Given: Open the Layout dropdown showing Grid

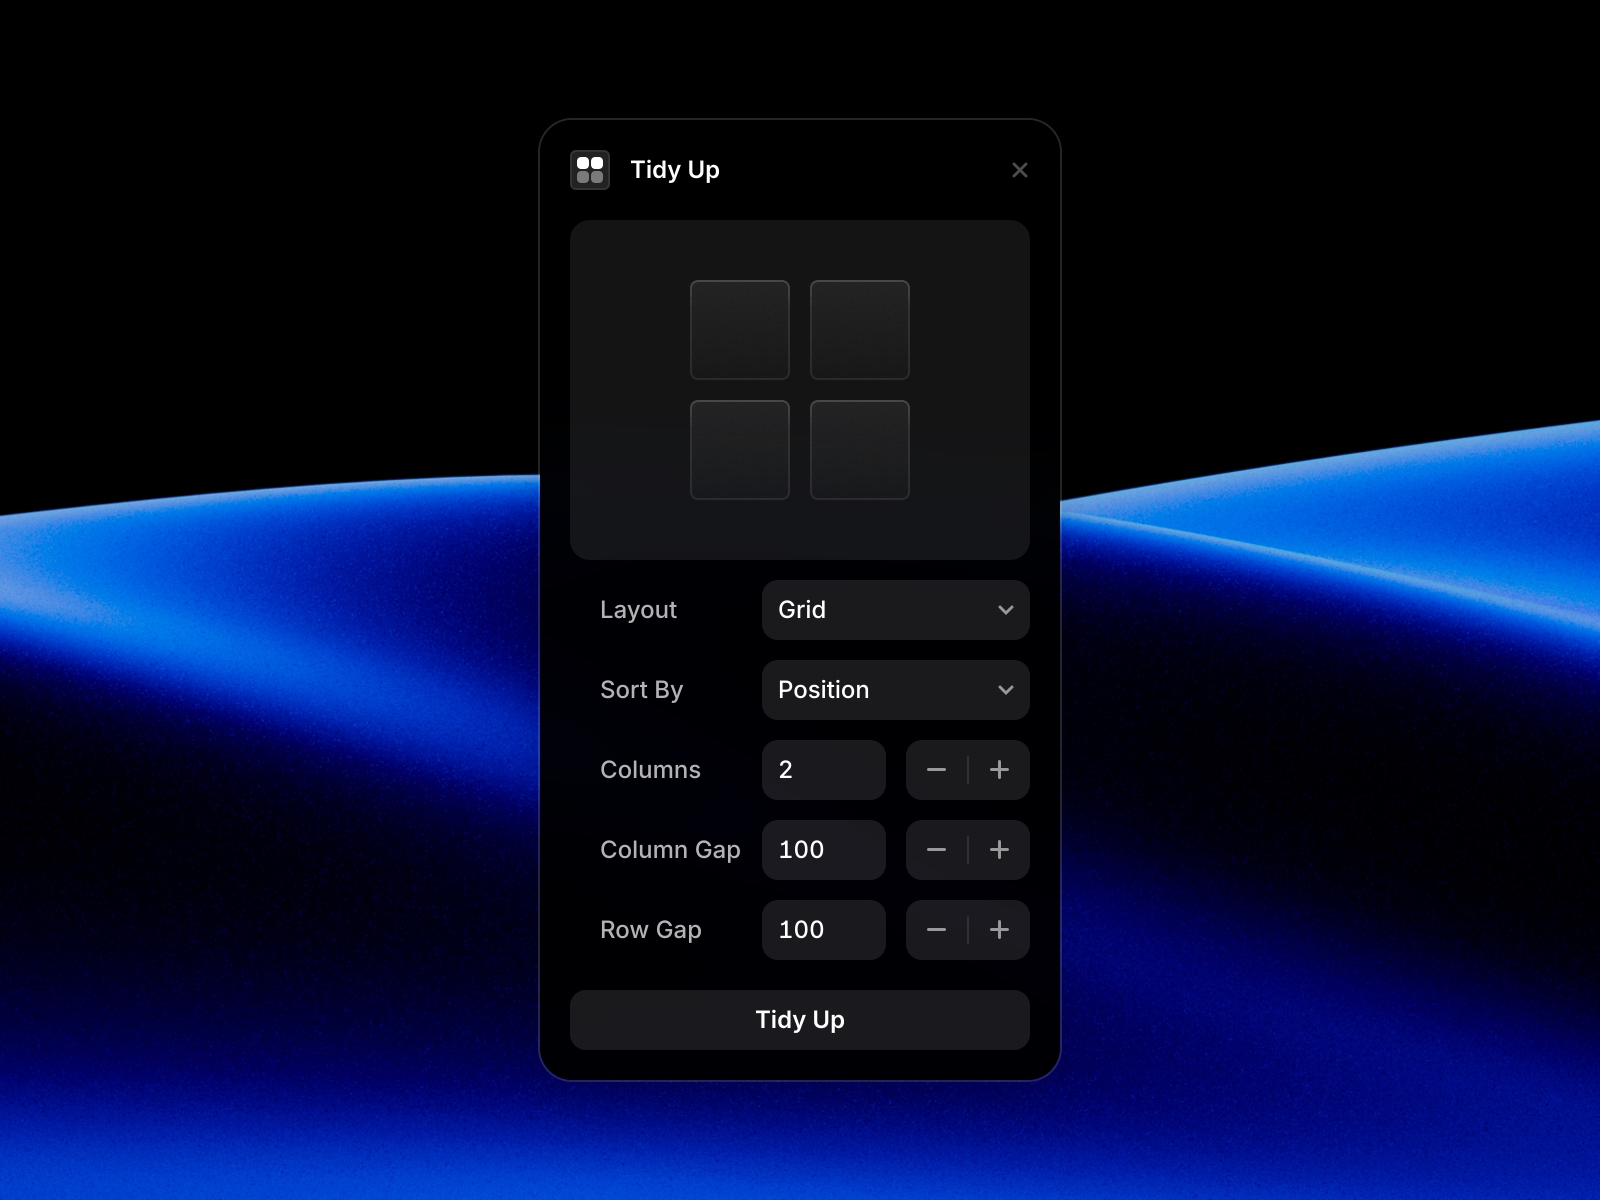Looking at the screenshot, I should (895, 610).
